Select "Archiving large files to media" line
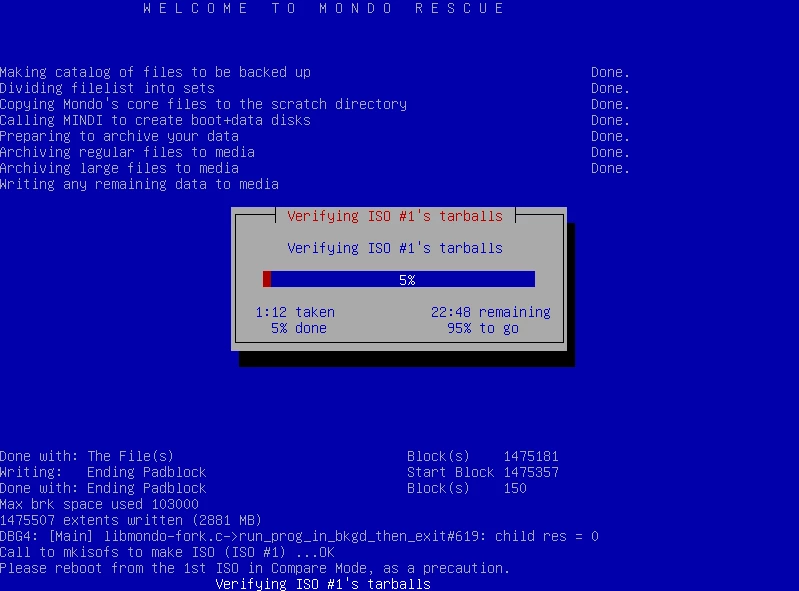The image size is (799, 591). pyautogui.click(x=119, y=168)
